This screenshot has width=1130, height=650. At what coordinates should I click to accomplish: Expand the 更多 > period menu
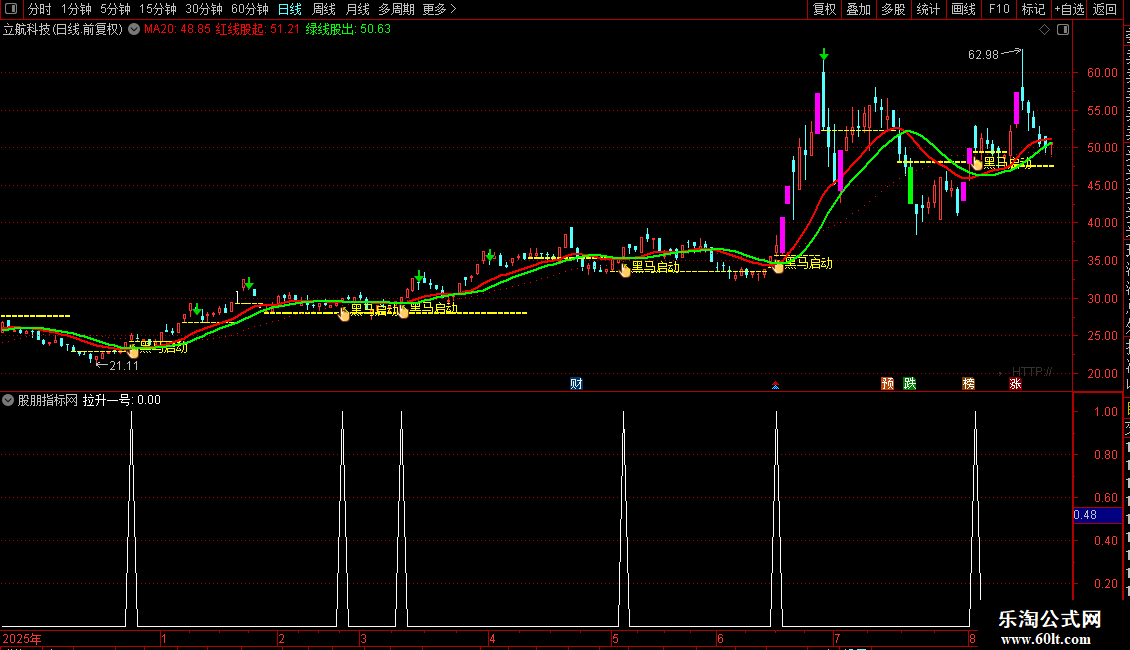click(x=440, y=9)
